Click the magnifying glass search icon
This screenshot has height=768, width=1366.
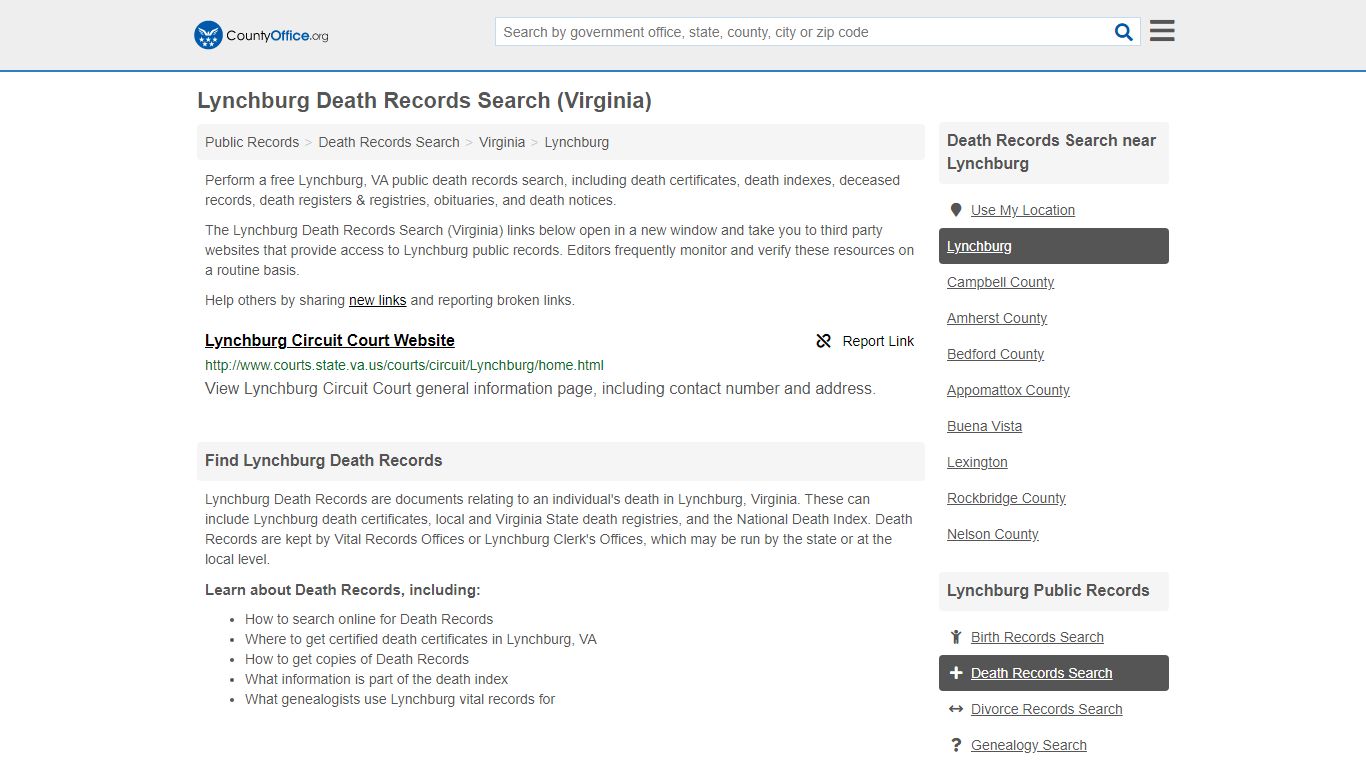[1124, 32]
